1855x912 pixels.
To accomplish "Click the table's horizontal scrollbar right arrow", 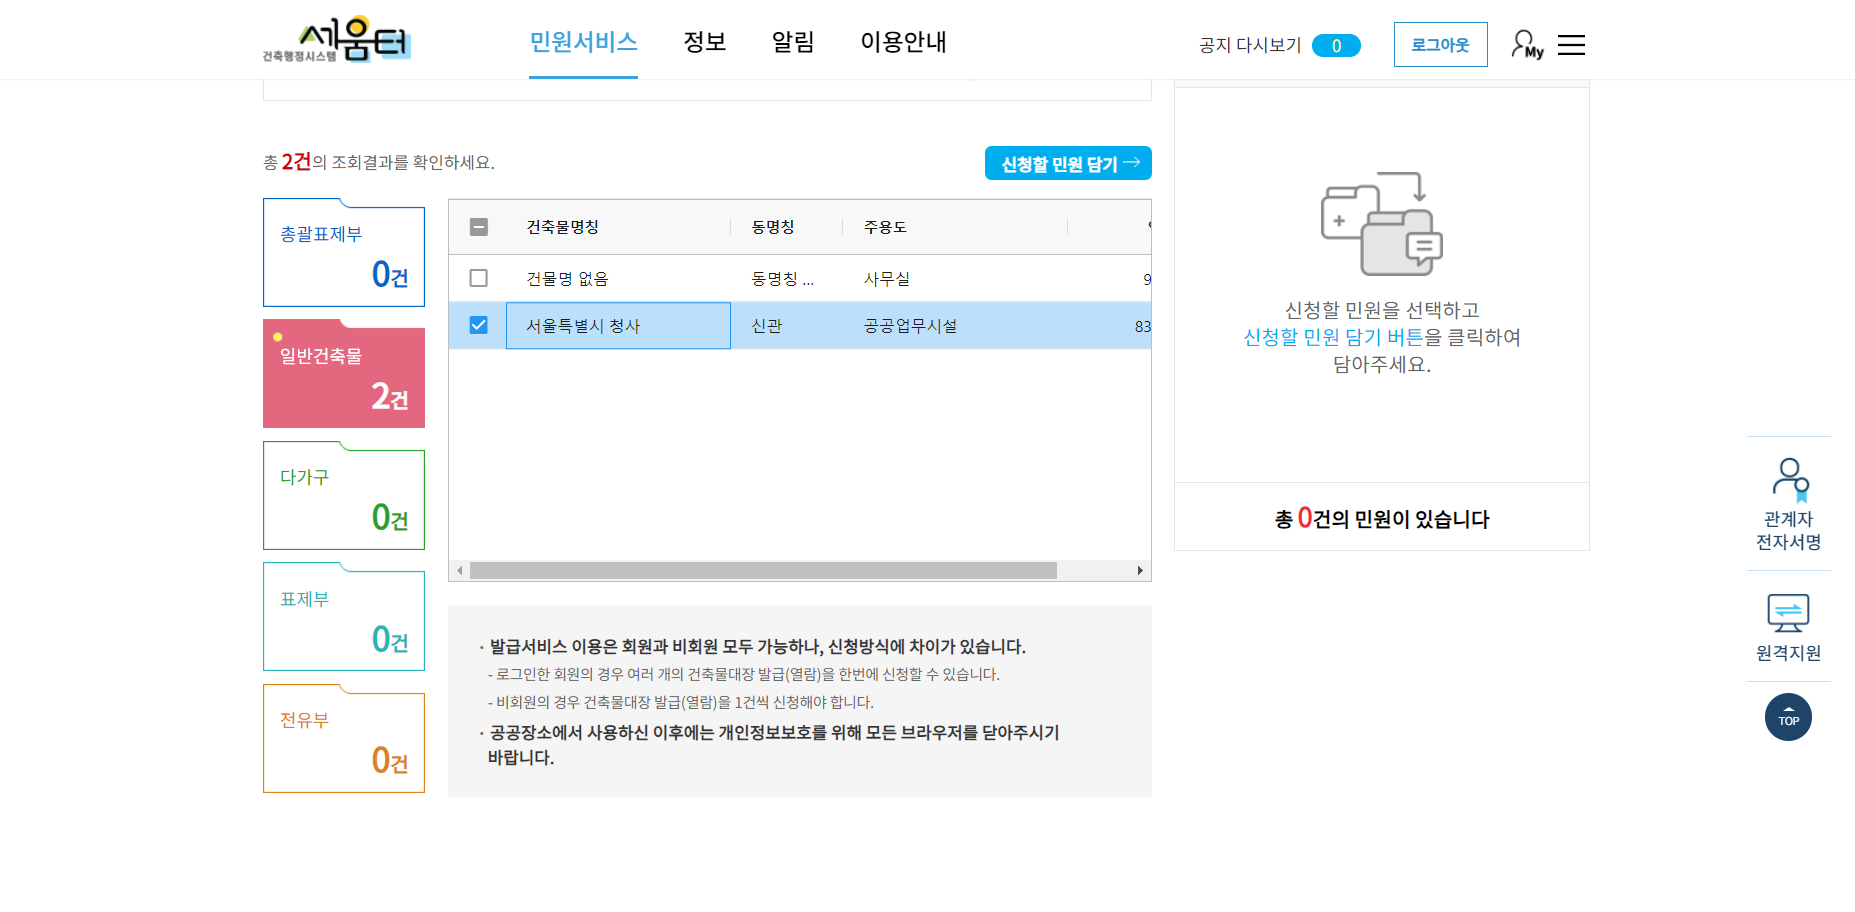I will click(1140, 570).
